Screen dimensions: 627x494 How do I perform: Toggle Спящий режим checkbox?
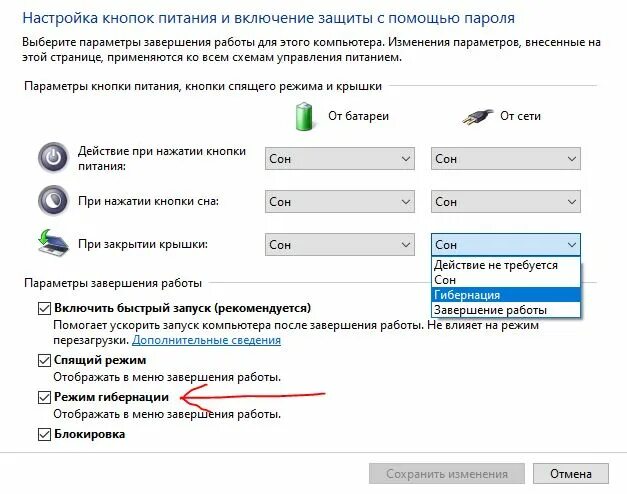[43, 360]
